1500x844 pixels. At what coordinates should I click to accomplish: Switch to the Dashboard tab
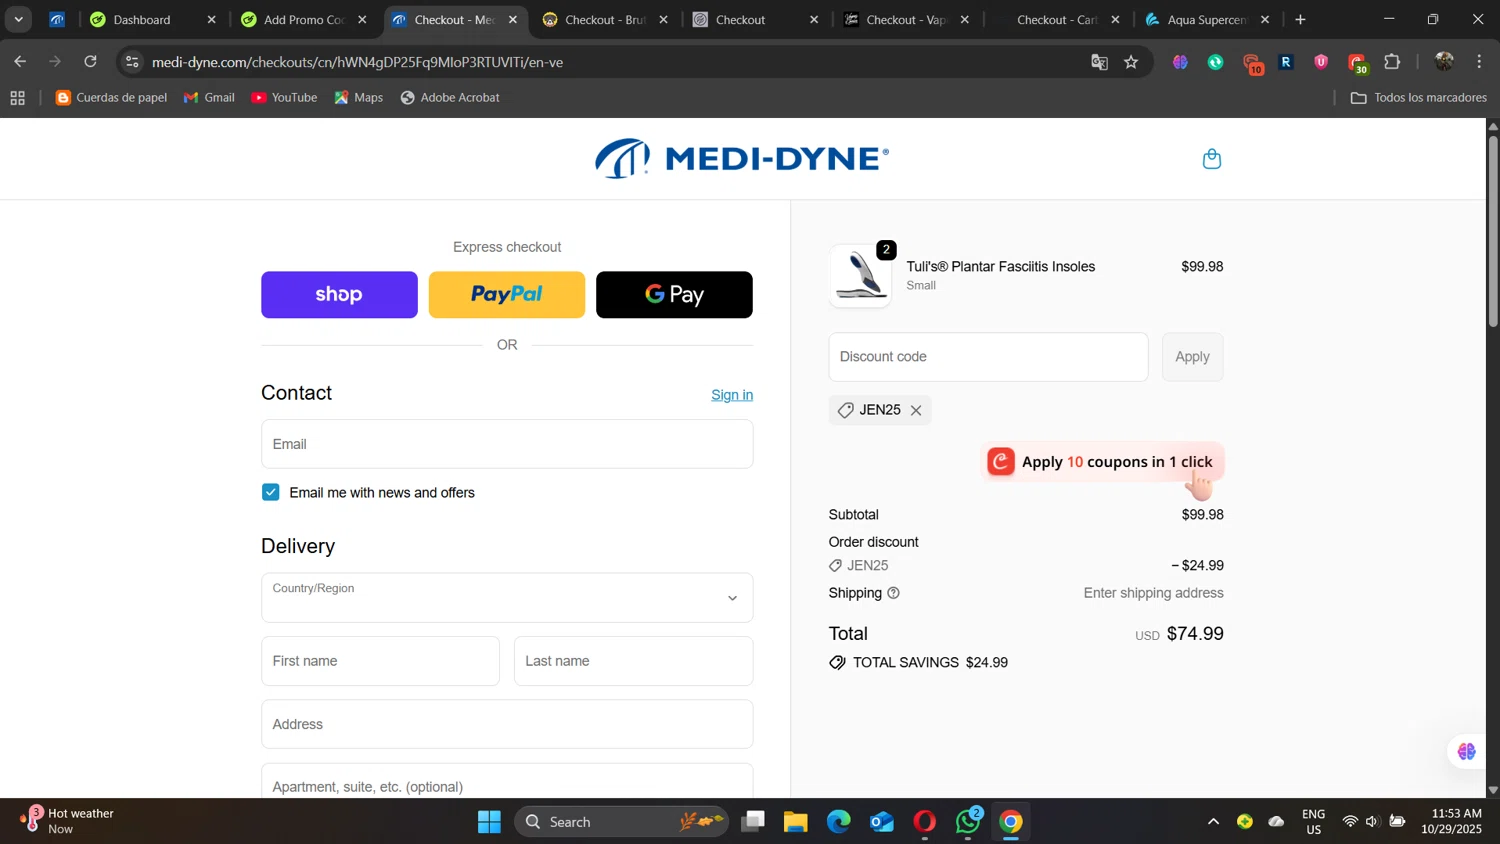[x=152, y=20]
